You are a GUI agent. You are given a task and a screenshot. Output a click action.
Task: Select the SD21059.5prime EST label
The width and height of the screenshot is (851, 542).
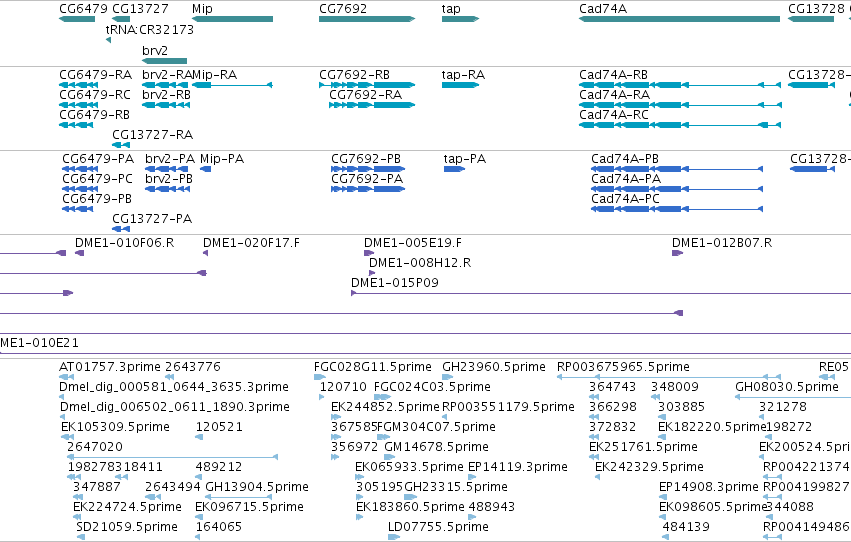[126, 527]
